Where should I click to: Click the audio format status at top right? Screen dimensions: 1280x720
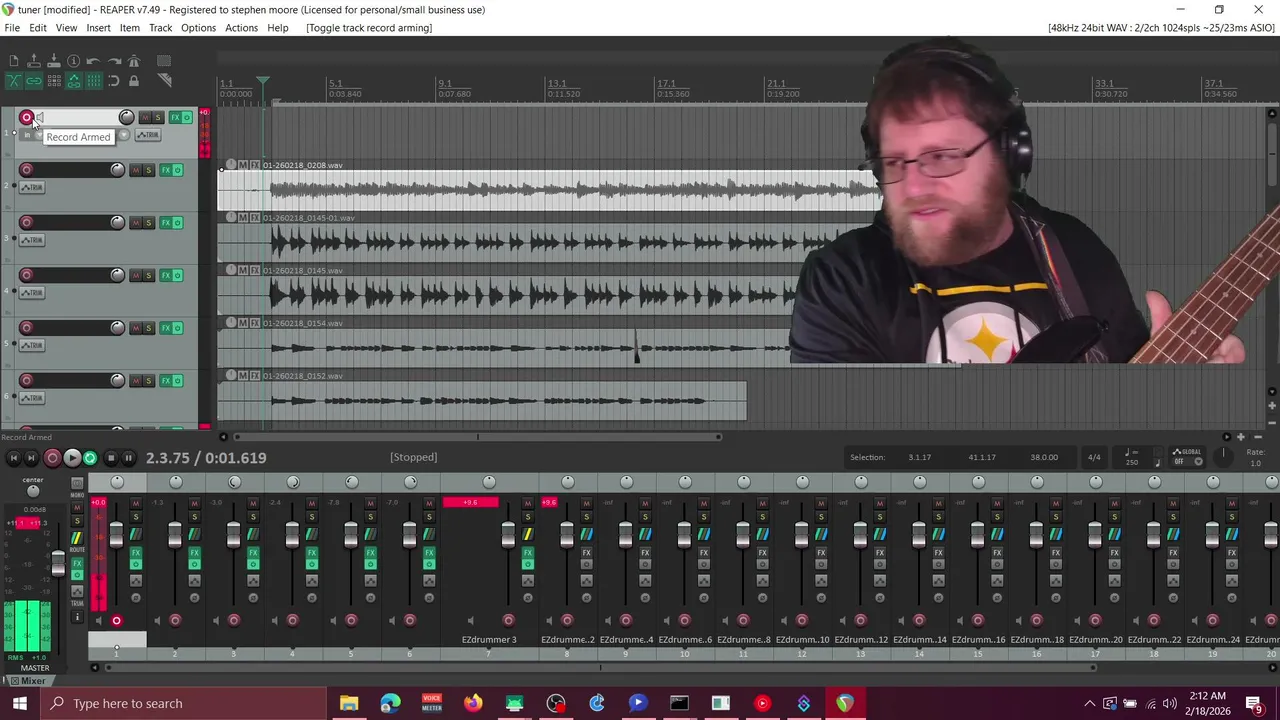[x=1161, y=28]
